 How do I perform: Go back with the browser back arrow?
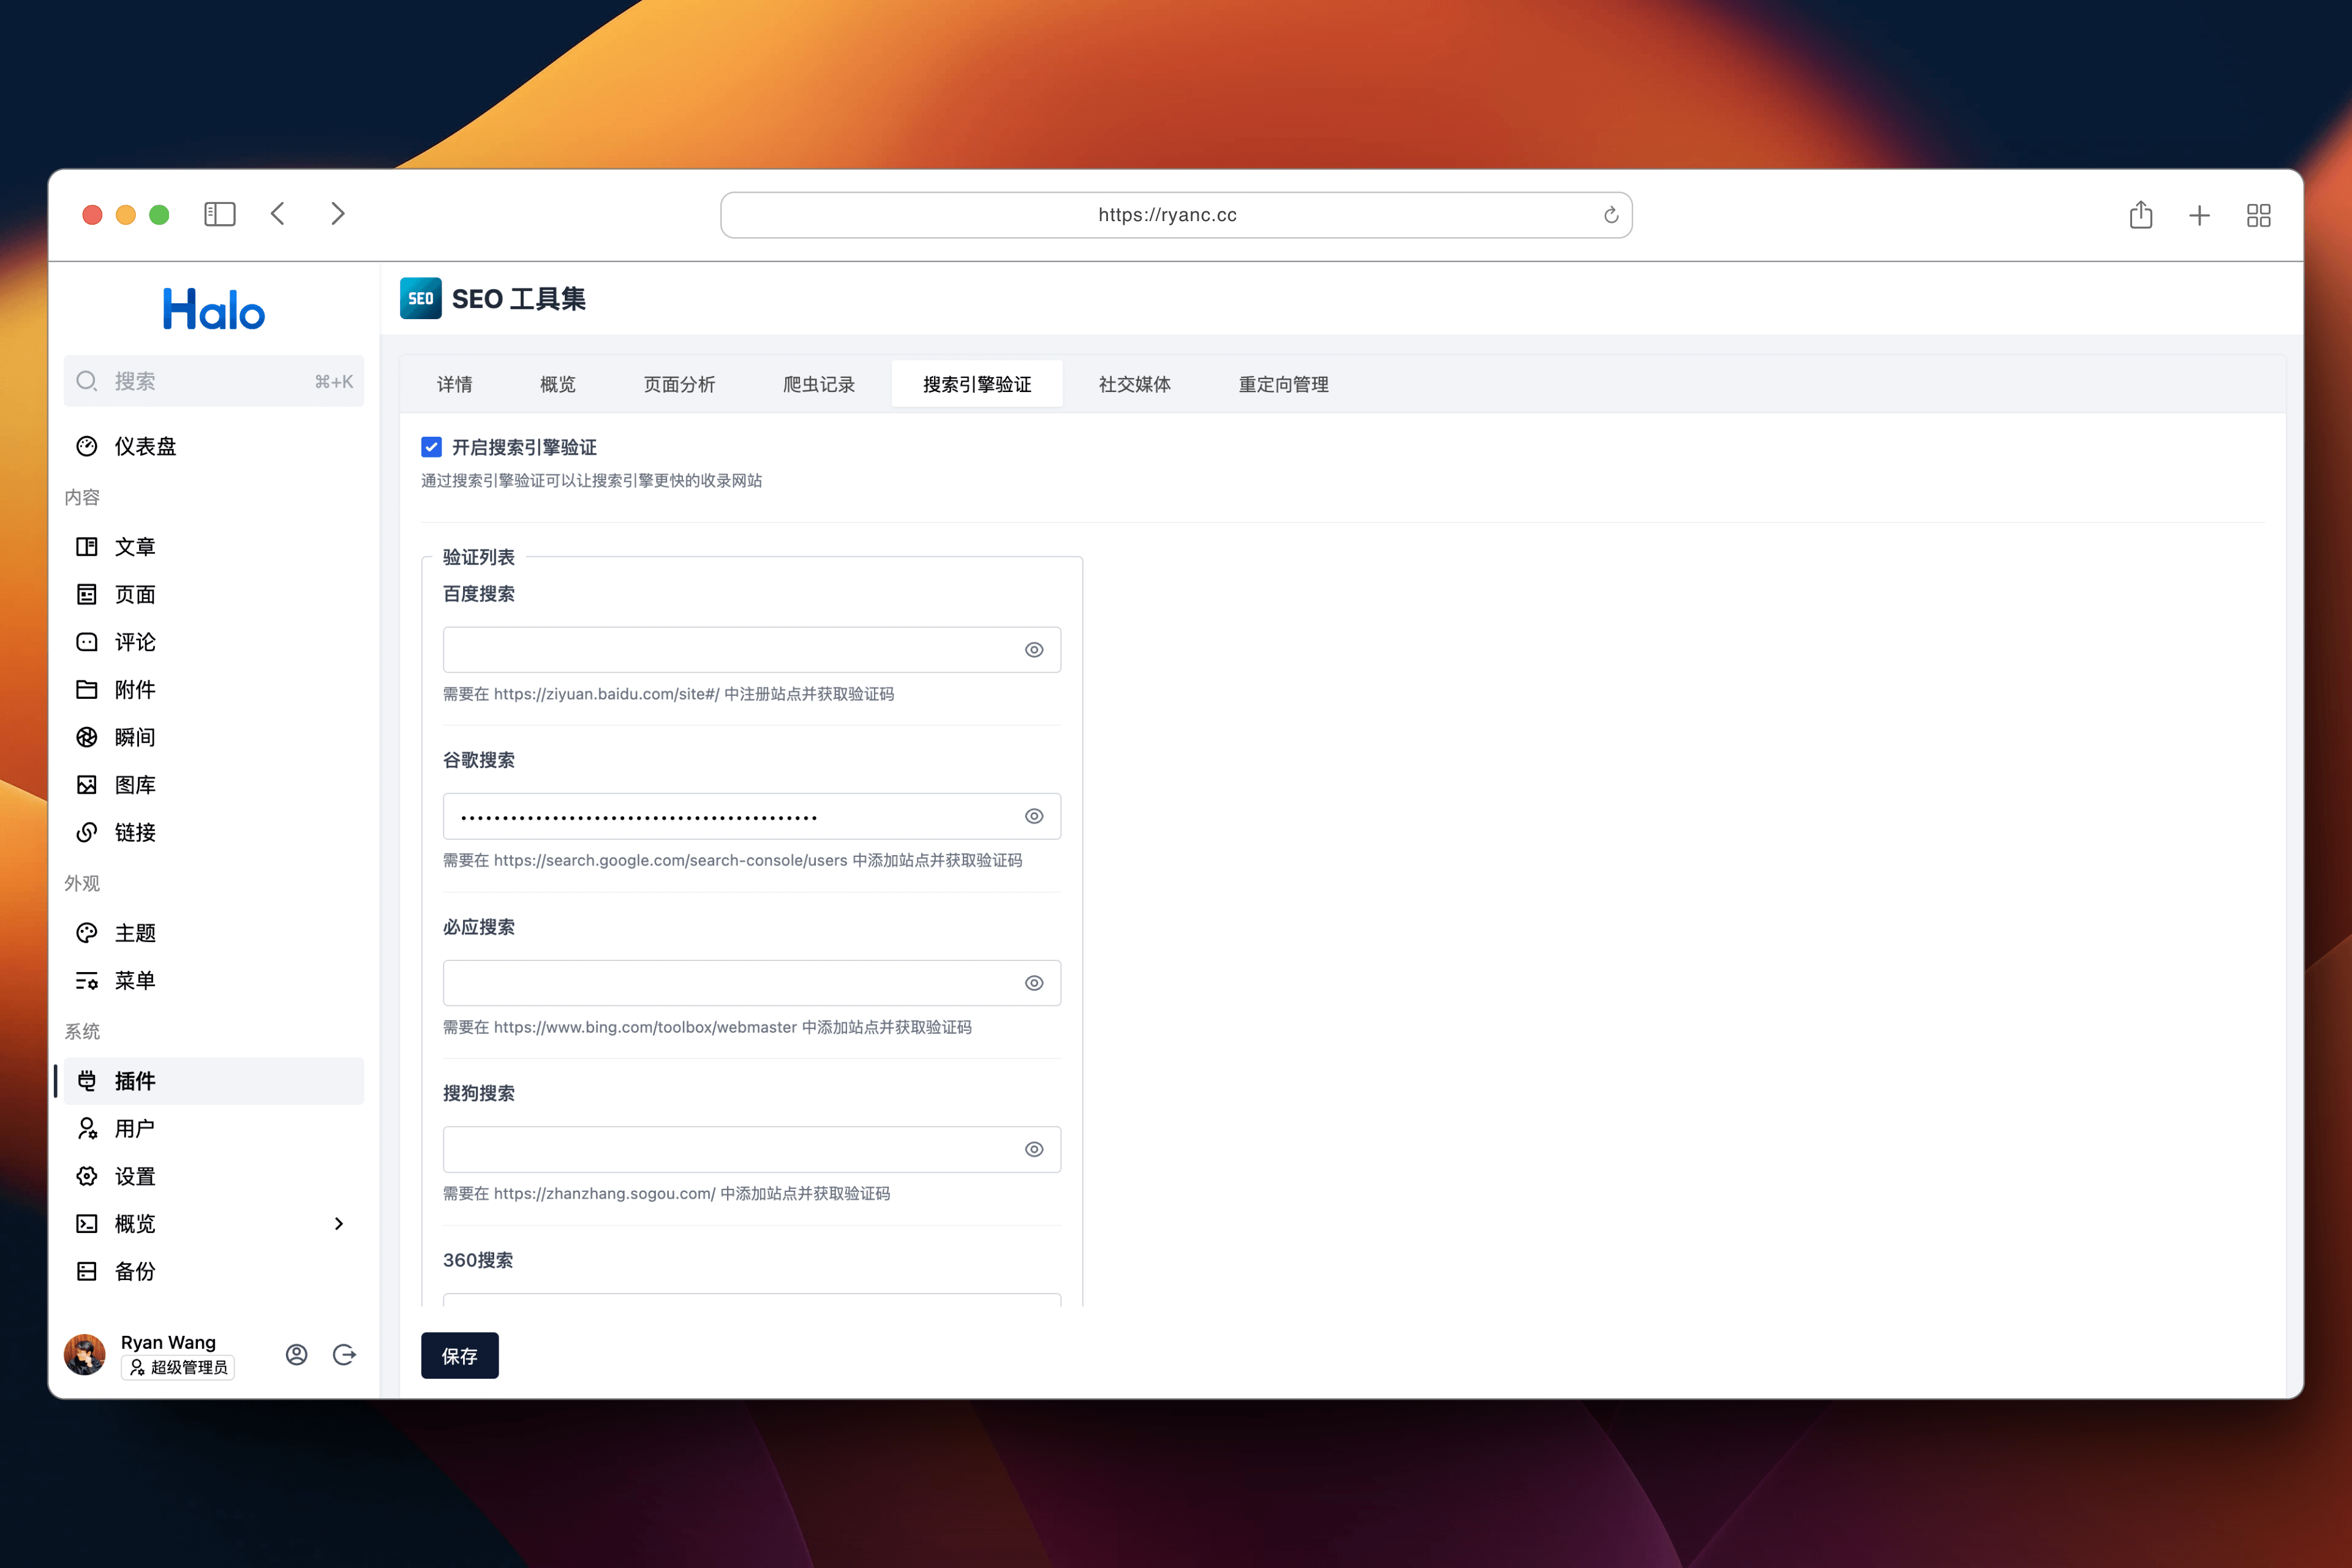[x=278, y=214]
